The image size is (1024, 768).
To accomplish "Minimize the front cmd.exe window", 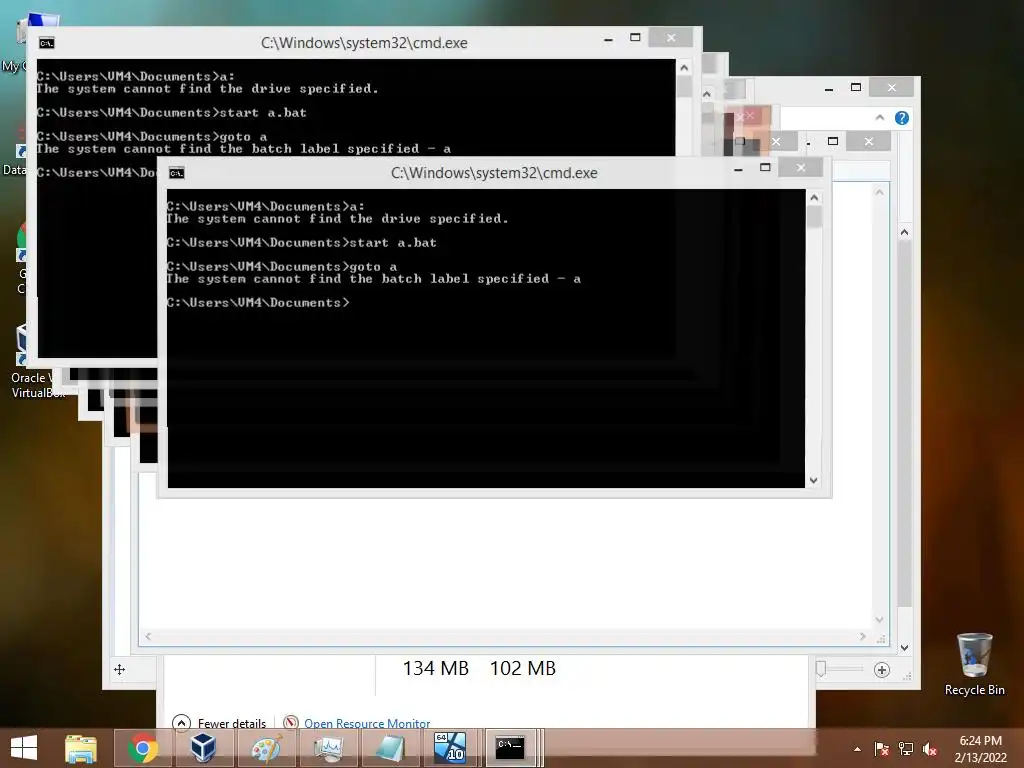I will (x=738, y=168).
